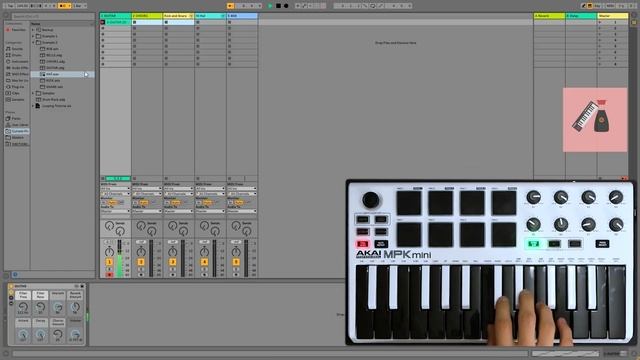The height and width of the screenshot is (360, 640).
Task: Click track 2 activator button
Action: click(x=141, y=262)
